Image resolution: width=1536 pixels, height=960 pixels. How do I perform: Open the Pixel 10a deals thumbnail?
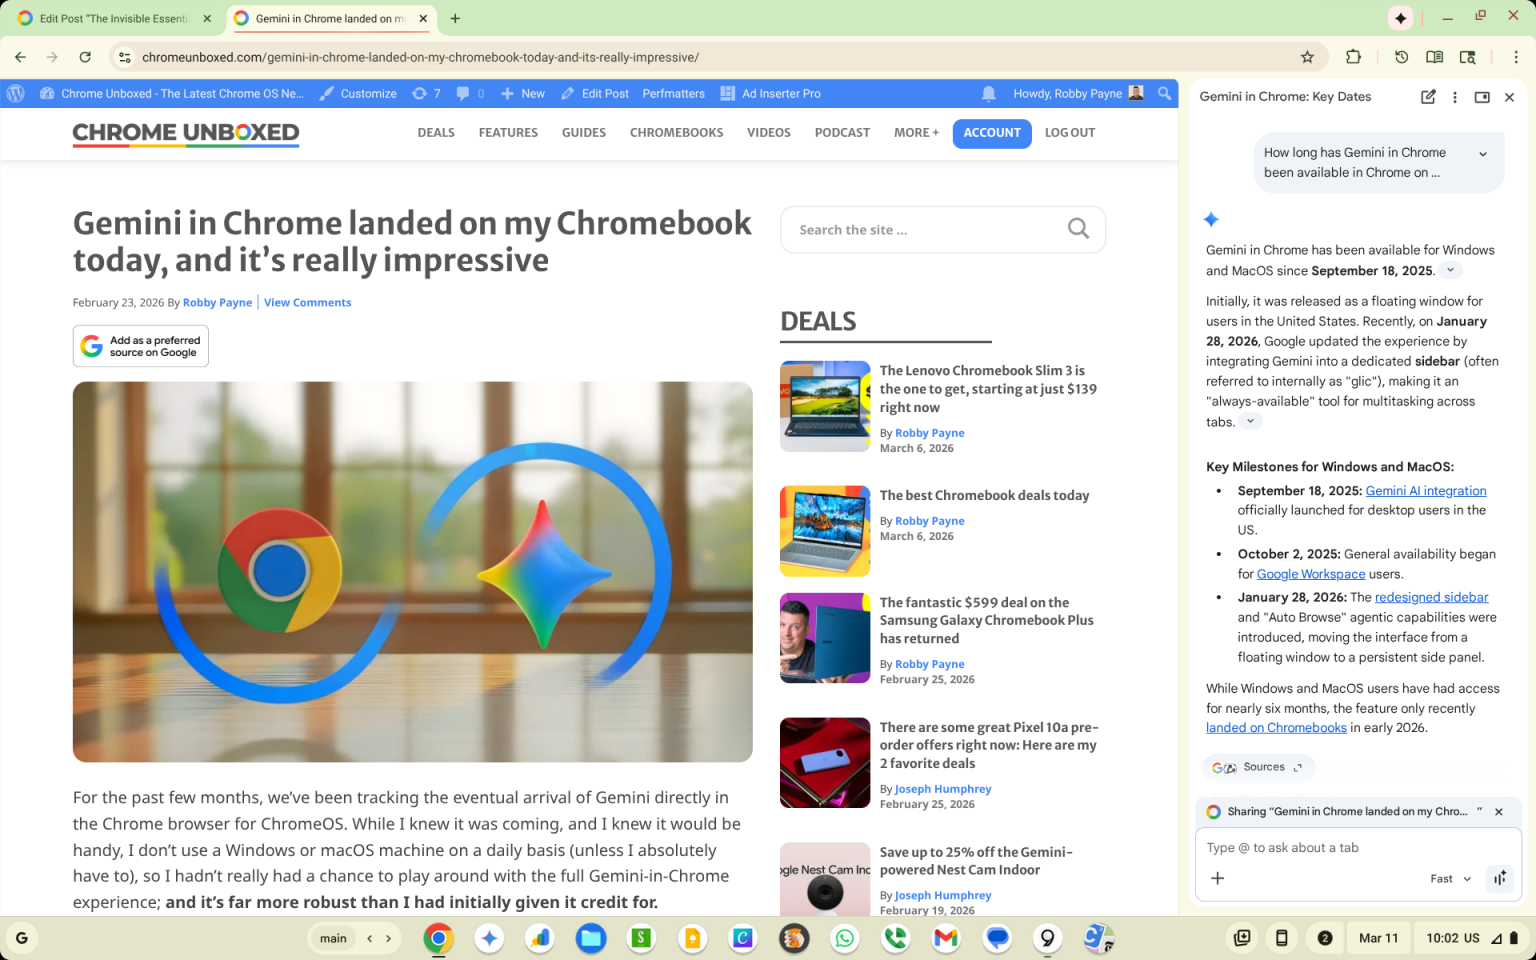(x=825, y=762)
